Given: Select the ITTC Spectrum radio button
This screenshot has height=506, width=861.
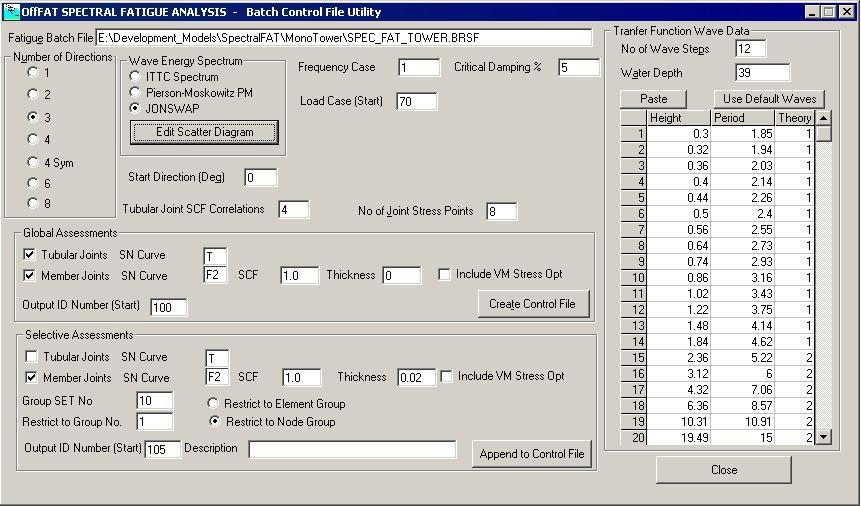Looking at the screenshot, I should pos(136,77).
